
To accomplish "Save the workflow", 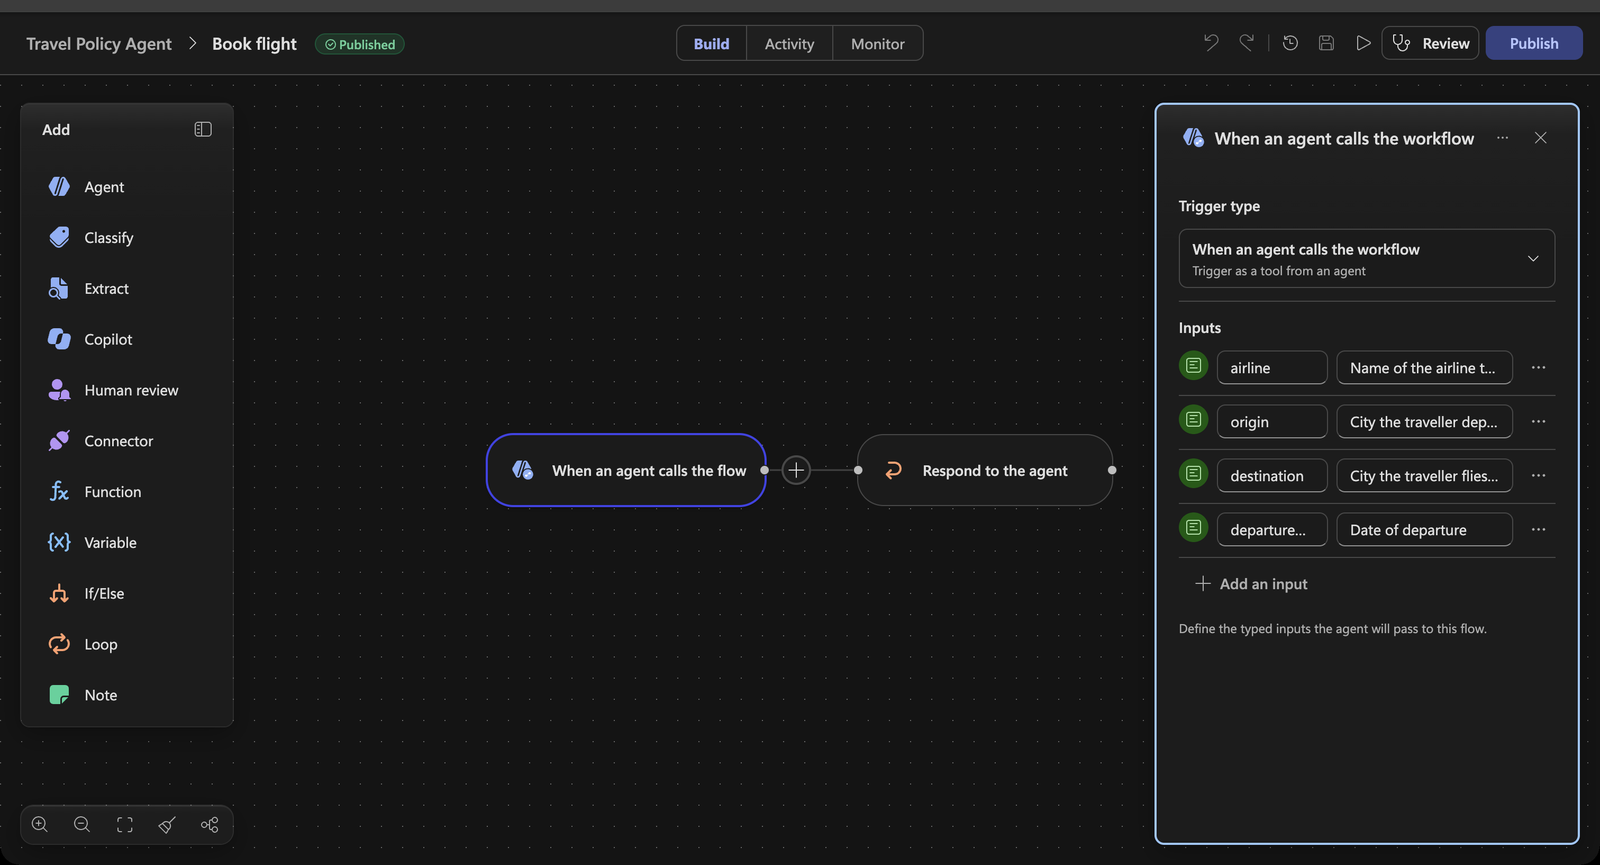I will pos(1326,43).
